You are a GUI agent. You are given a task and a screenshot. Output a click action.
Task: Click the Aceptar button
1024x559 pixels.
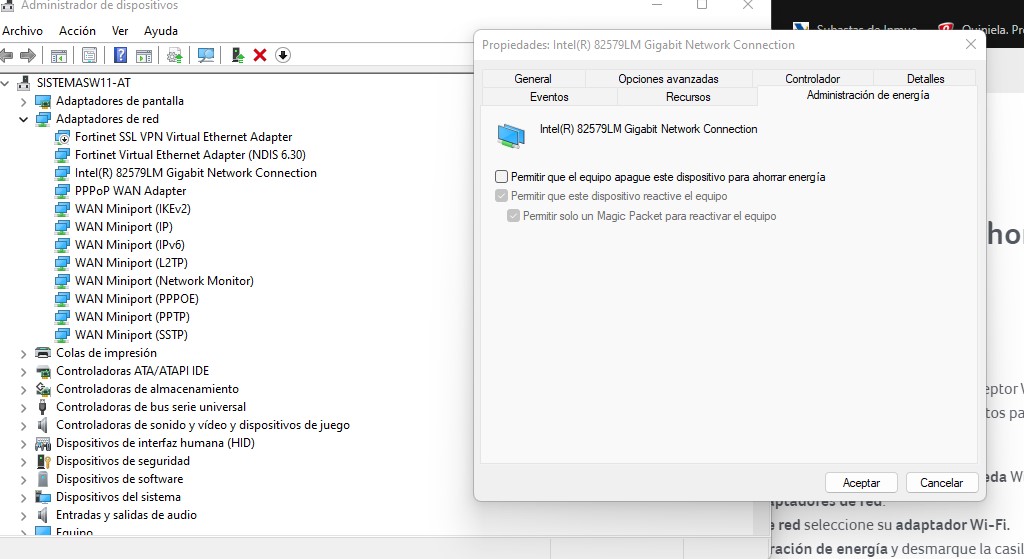pyautogui.click(x=861, y=483)
